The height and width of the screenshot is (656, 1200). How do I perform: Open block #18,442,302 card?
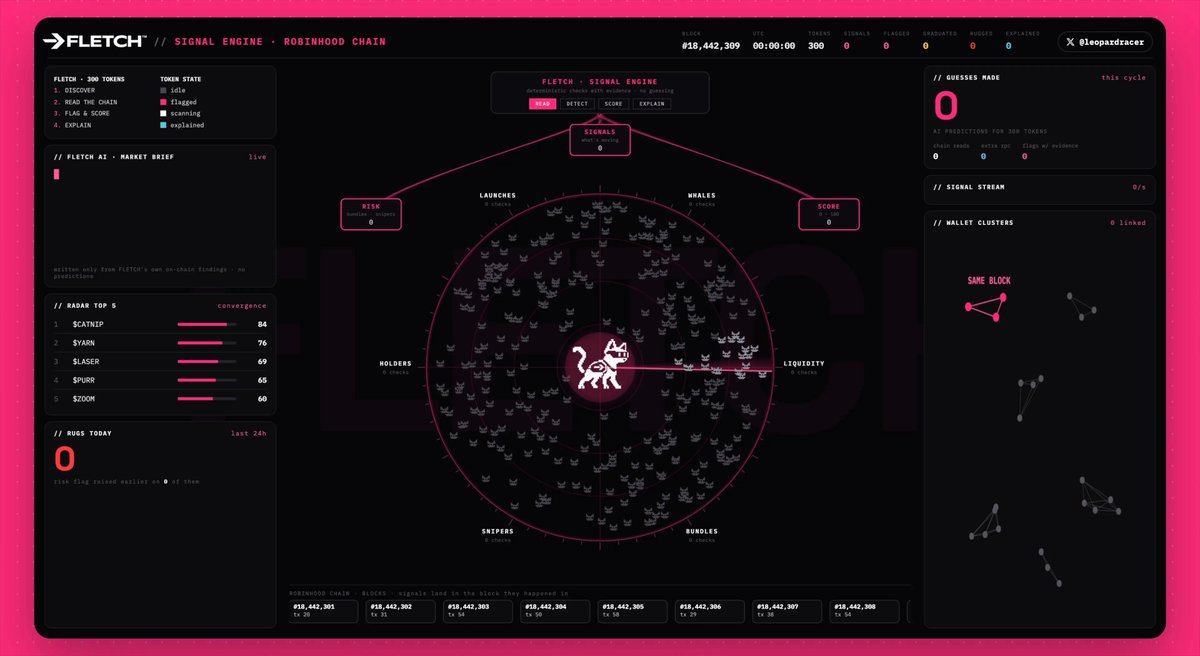click(400, 611)
